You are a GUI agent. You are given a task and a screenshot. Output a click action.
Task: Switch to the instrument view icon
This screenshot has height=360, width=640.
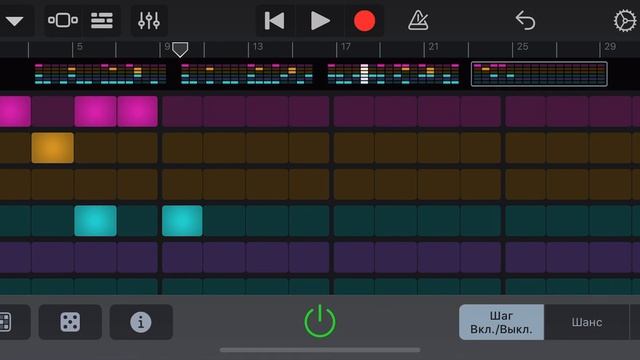click(x=62, y=20)
